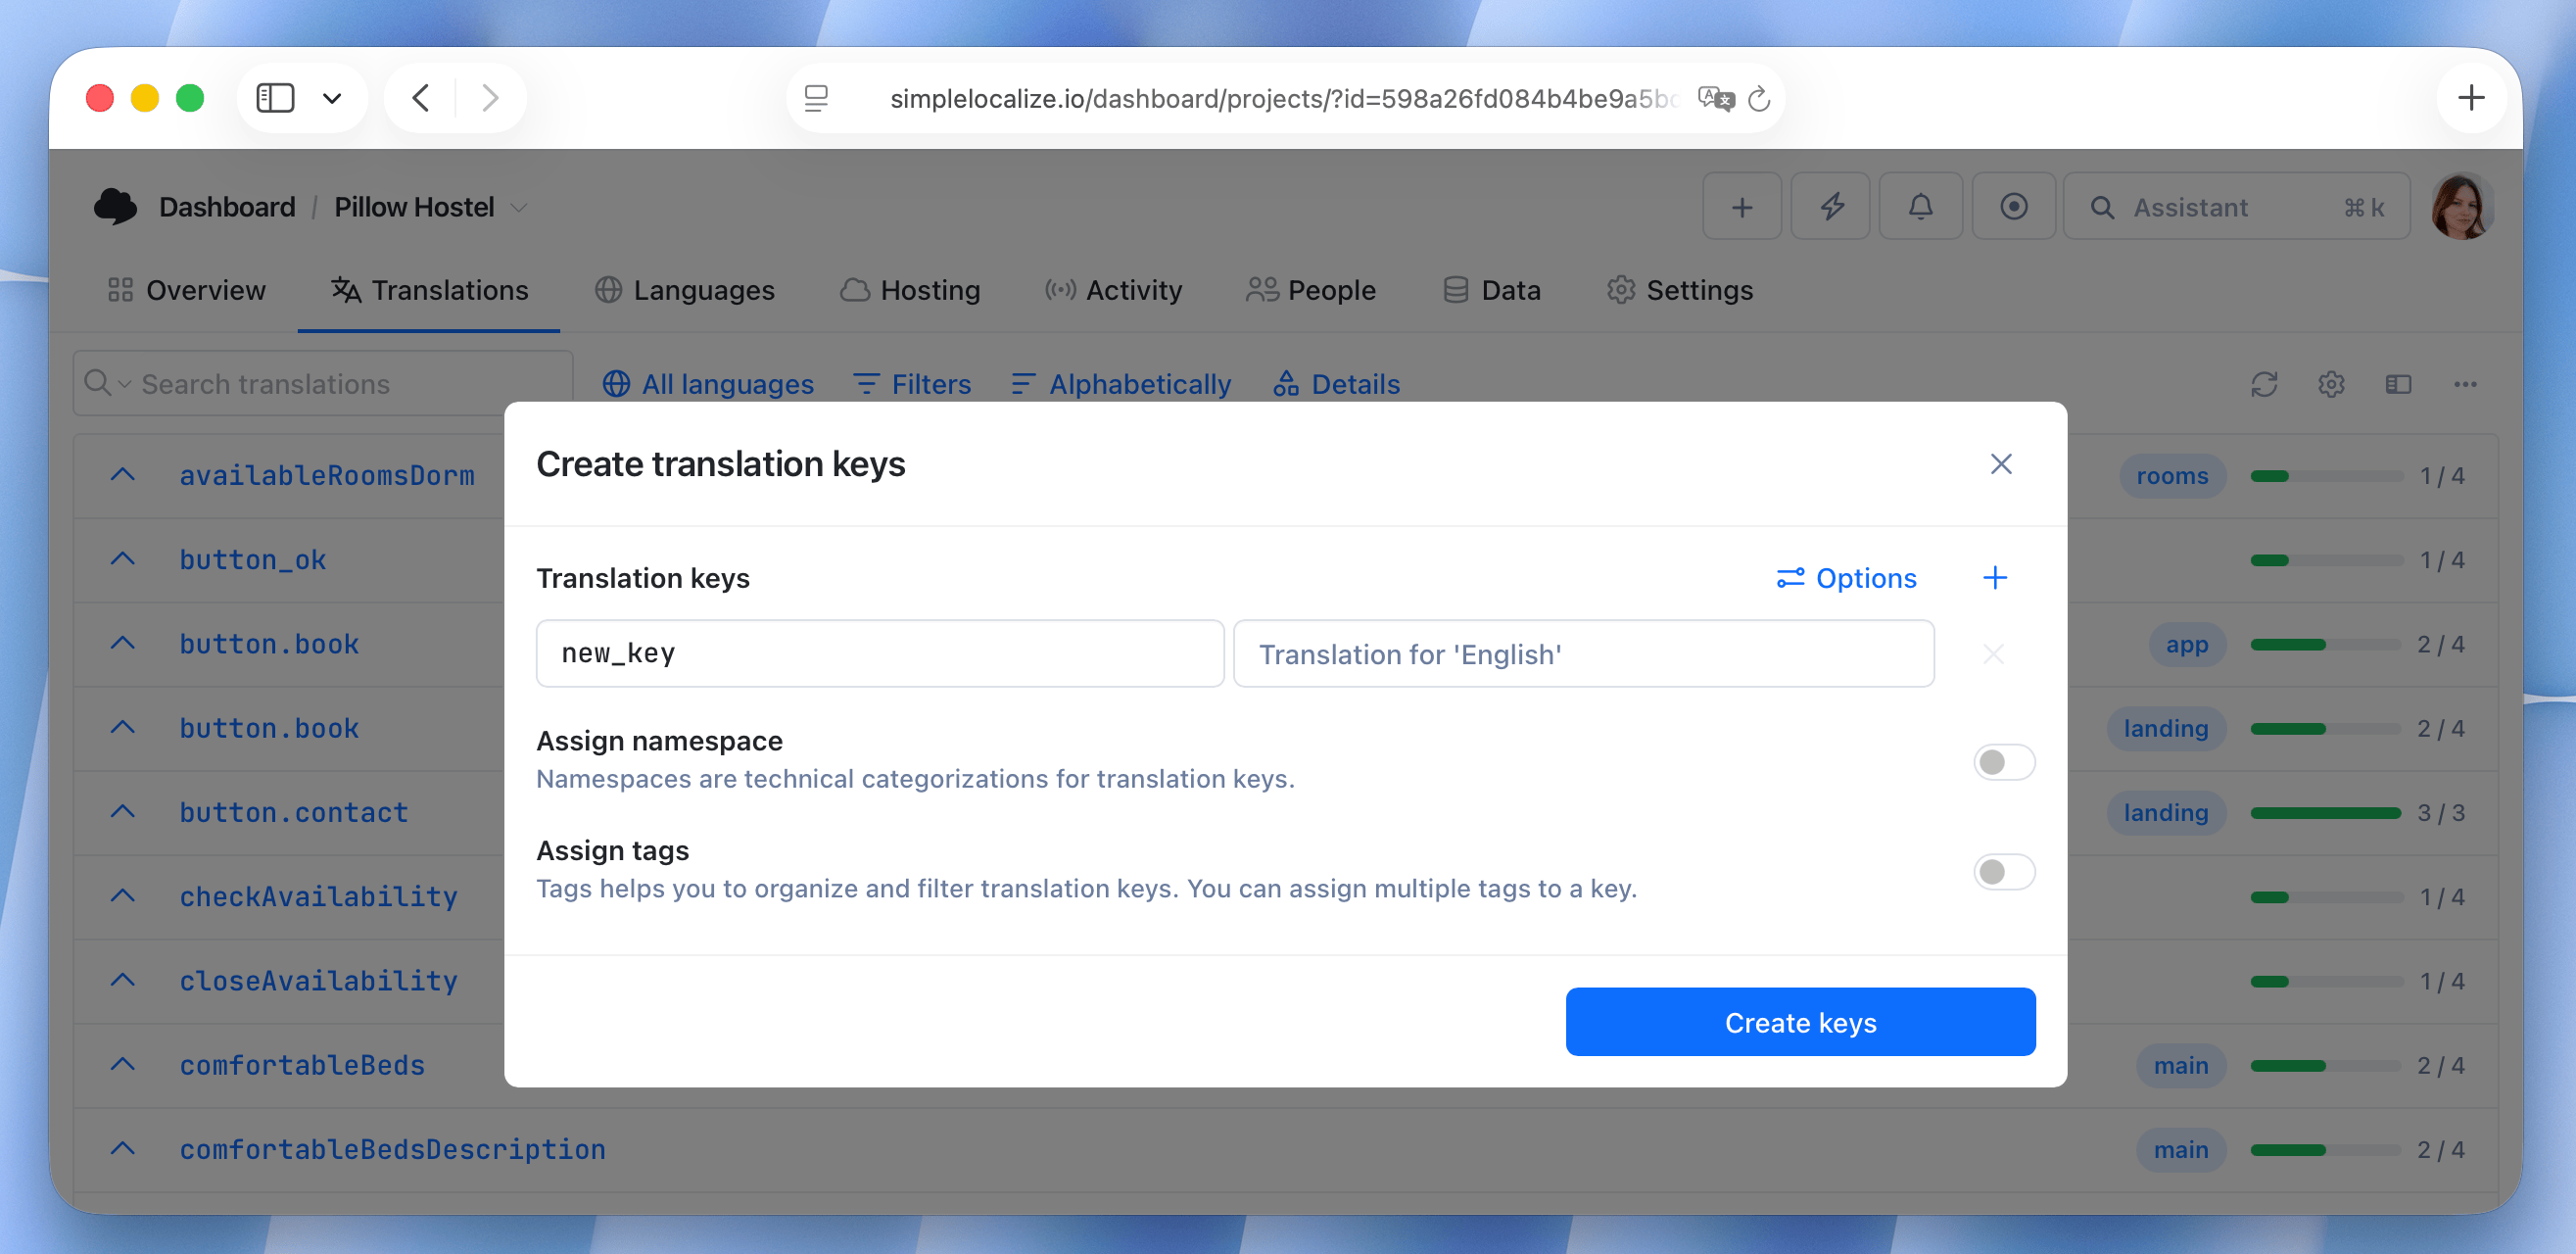
Task: Click the progress bar on comfortableBedsDescription row
Action: (x=2325, y=1150)
